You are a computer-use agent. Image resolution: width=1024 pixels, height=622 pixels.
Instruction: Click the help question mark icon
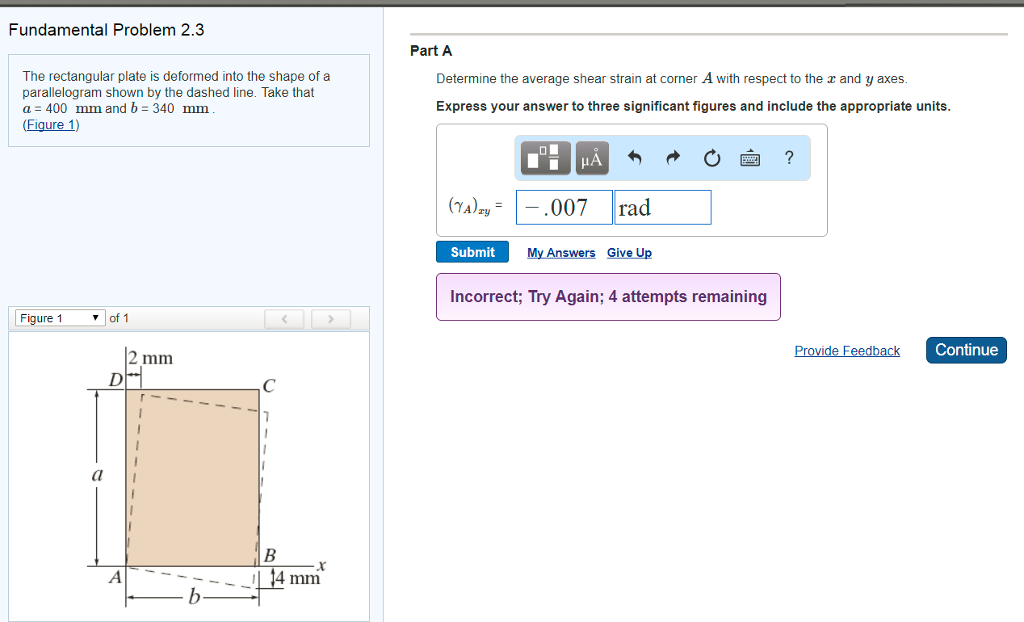tap(789, 157)
